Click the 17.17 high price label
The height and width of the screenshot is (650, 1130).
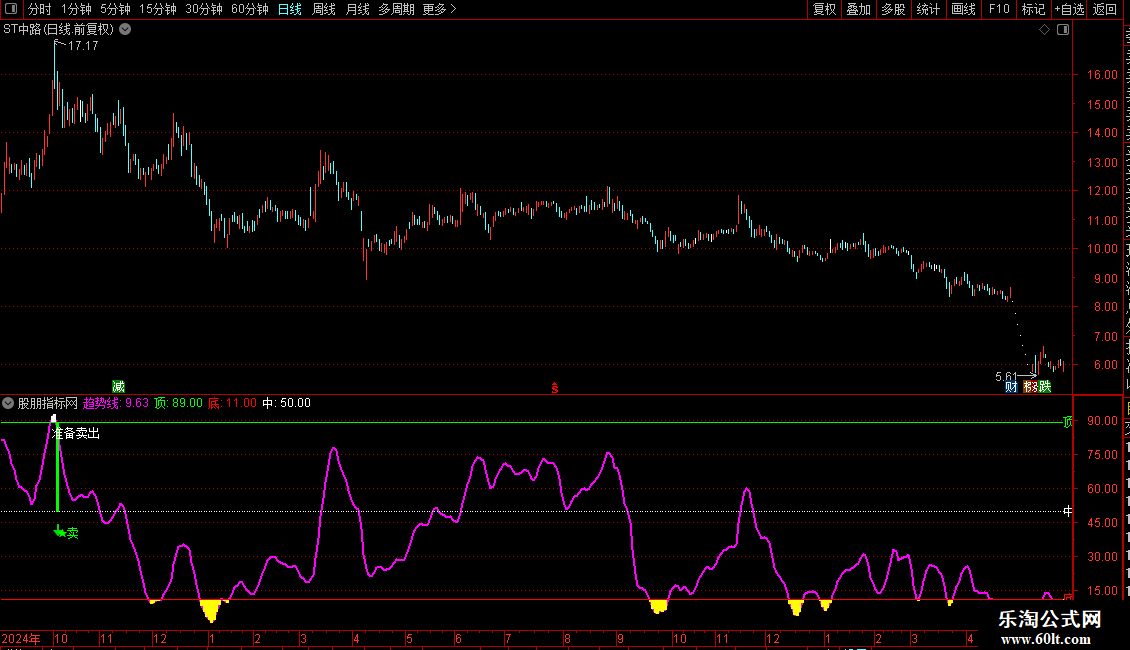83,45
